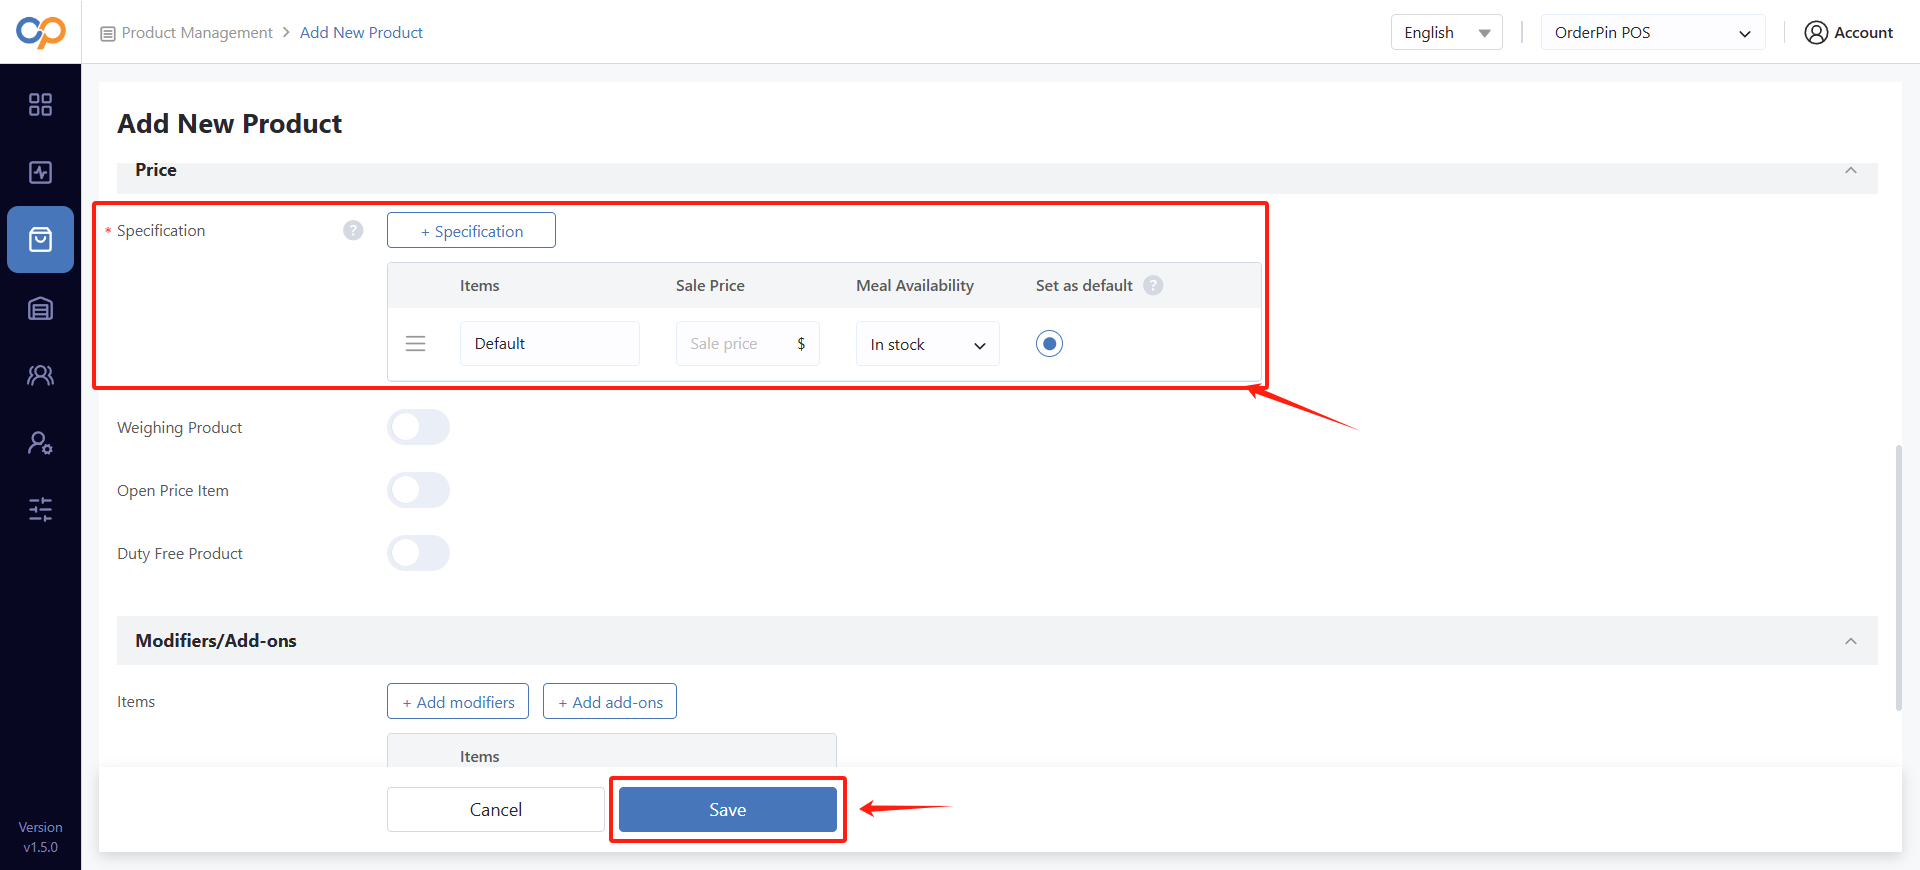
Task: Click the Specification help question icon
Action: (353, 230)
